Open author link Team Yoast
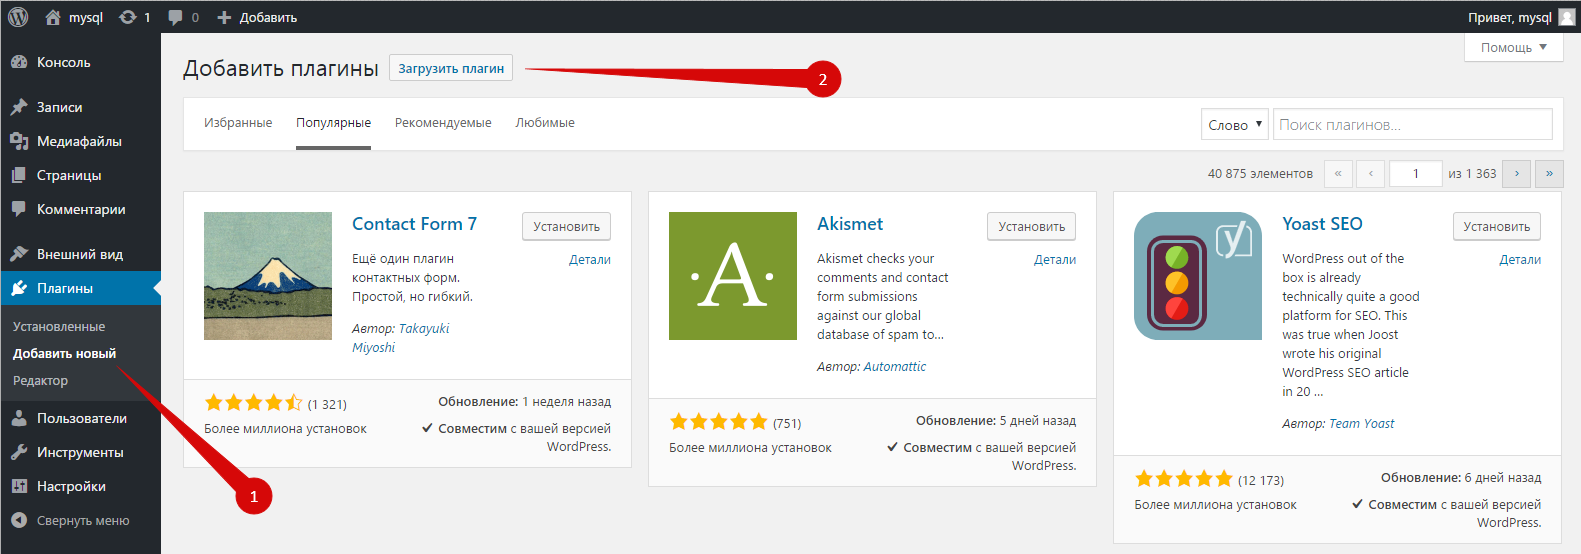The height and width of the screenshot is (554, 1581). pyautogui.click(x=1361, y=424)
